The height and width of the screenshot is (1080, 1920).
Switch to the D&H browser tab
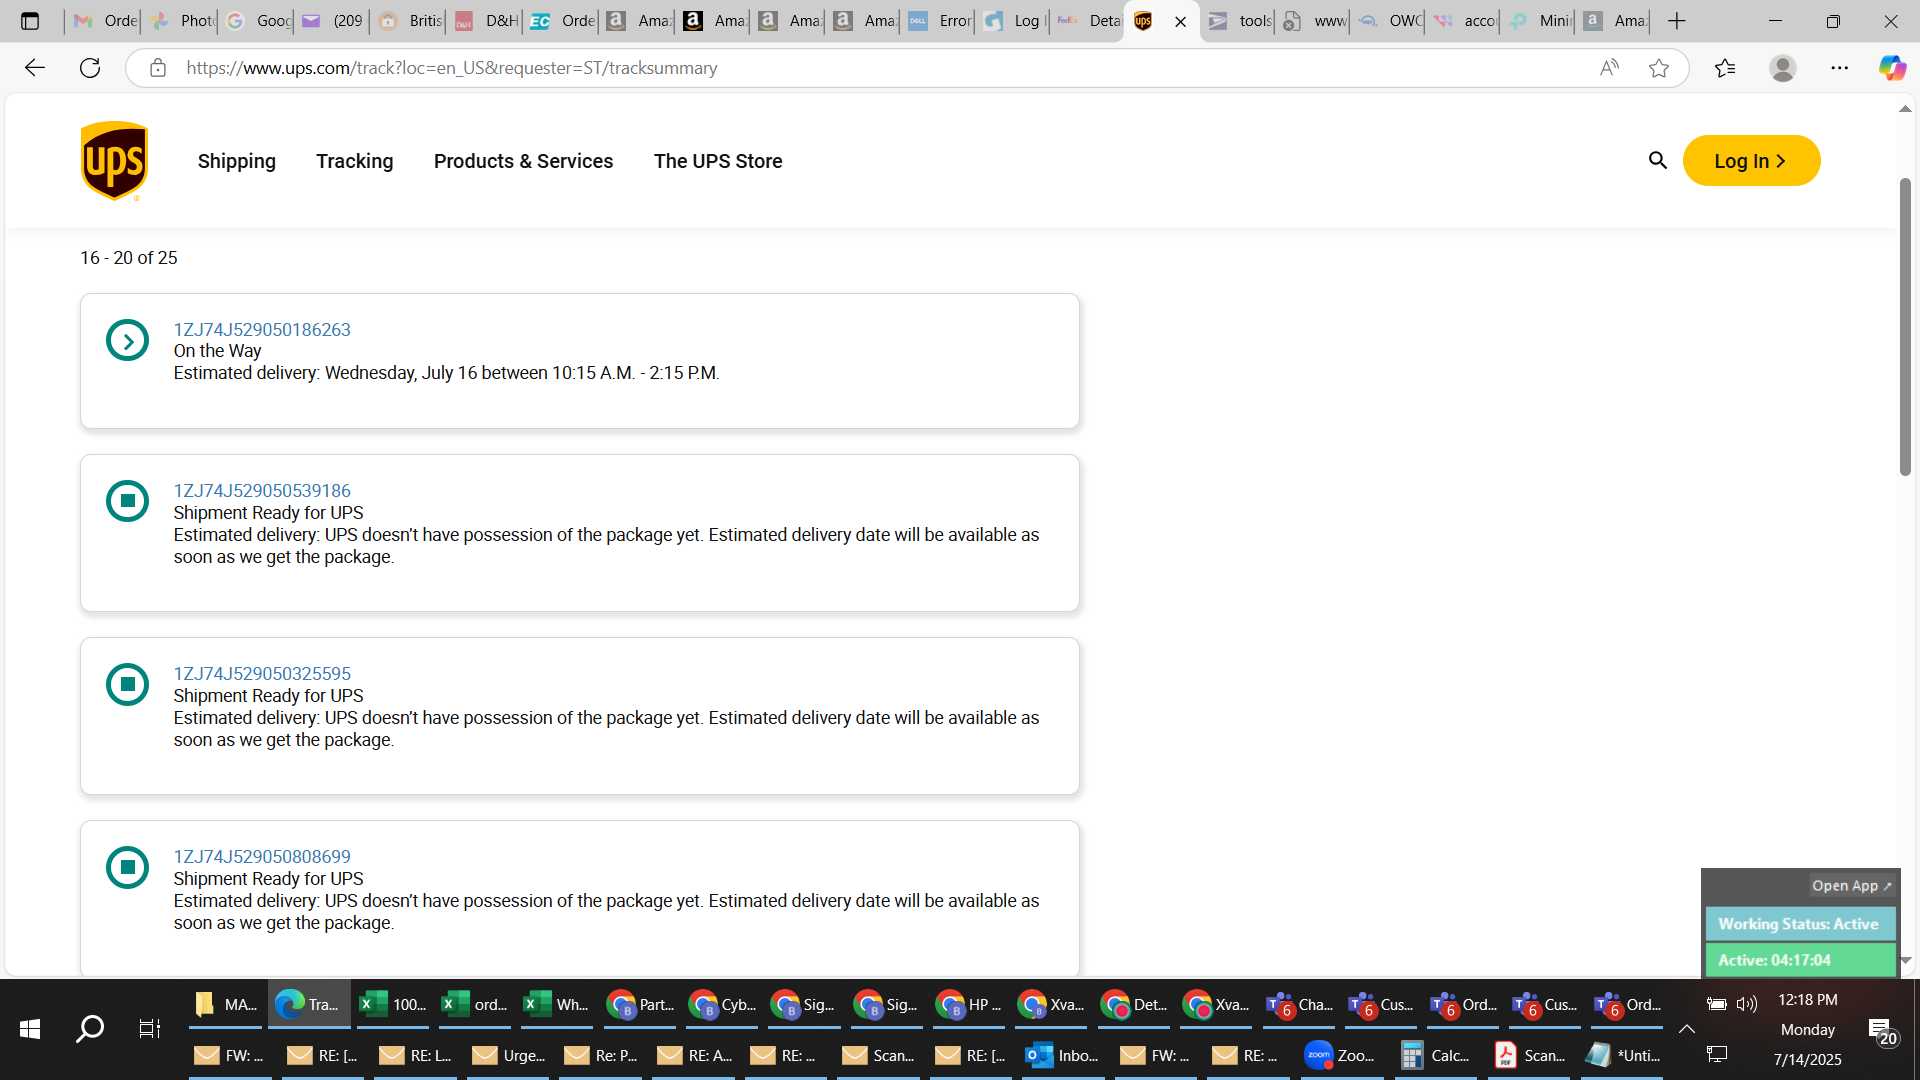point(485,21)
